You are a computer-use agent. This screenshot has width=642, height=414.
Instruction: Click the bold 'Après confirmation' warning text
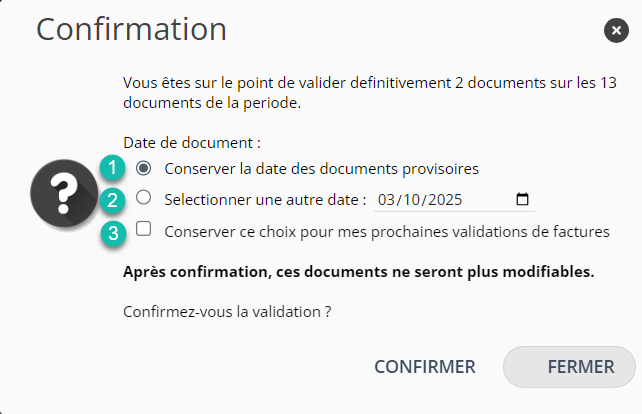[x=357, y=272]
